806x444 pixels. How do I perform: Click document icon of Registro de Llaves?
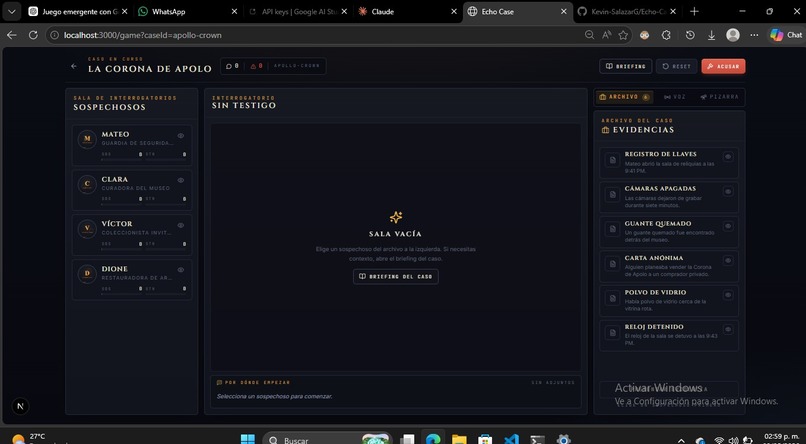click(612, 160)
